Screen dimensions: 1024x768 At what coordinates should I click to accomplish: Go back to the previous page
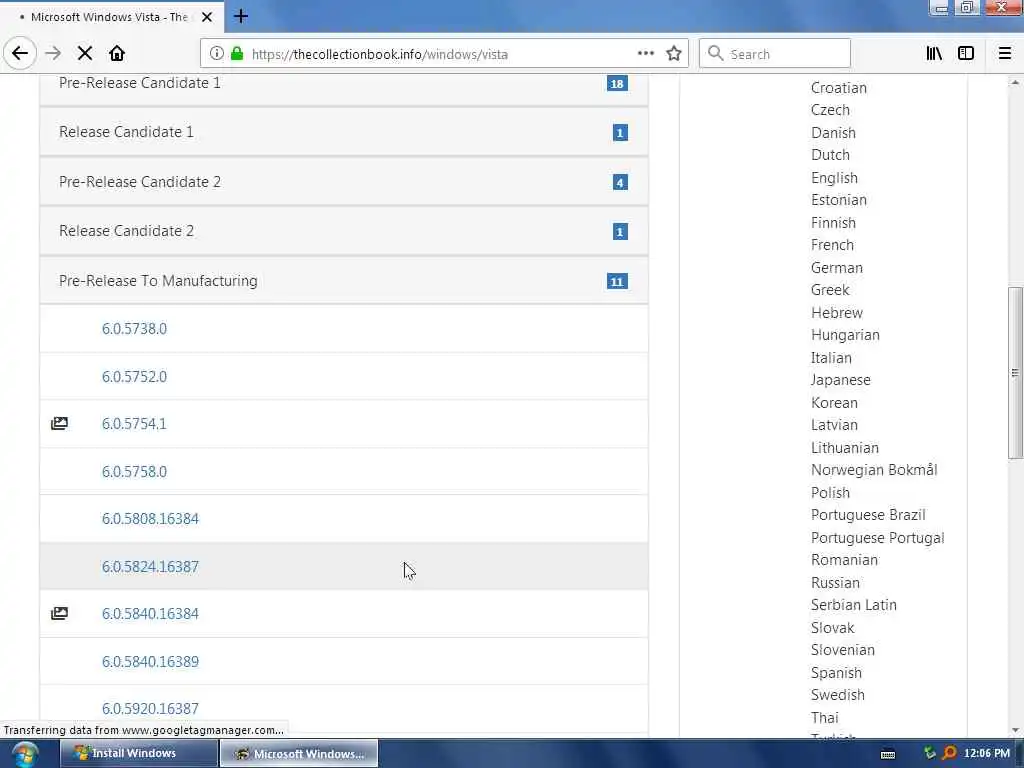point(20,53)
